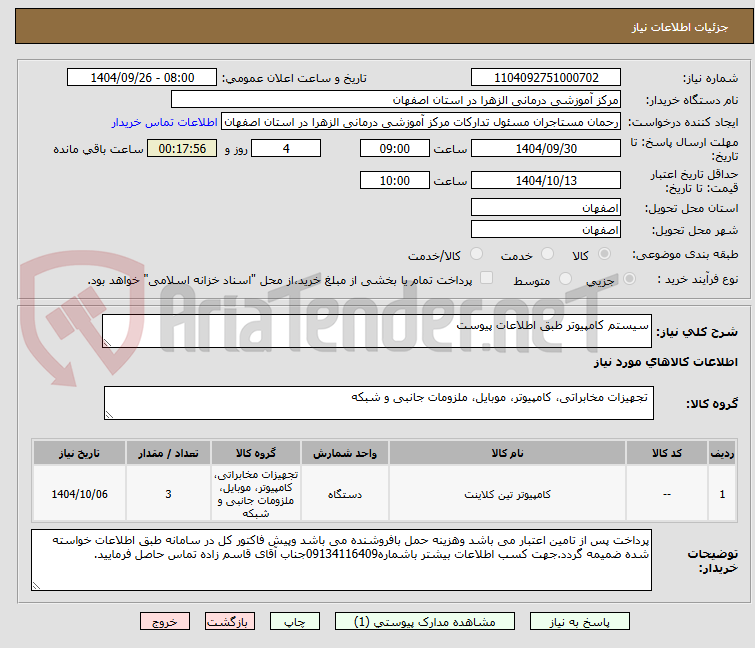Click the item name cell 'کامپیوتر تین کلاینت'

[508, 494]
